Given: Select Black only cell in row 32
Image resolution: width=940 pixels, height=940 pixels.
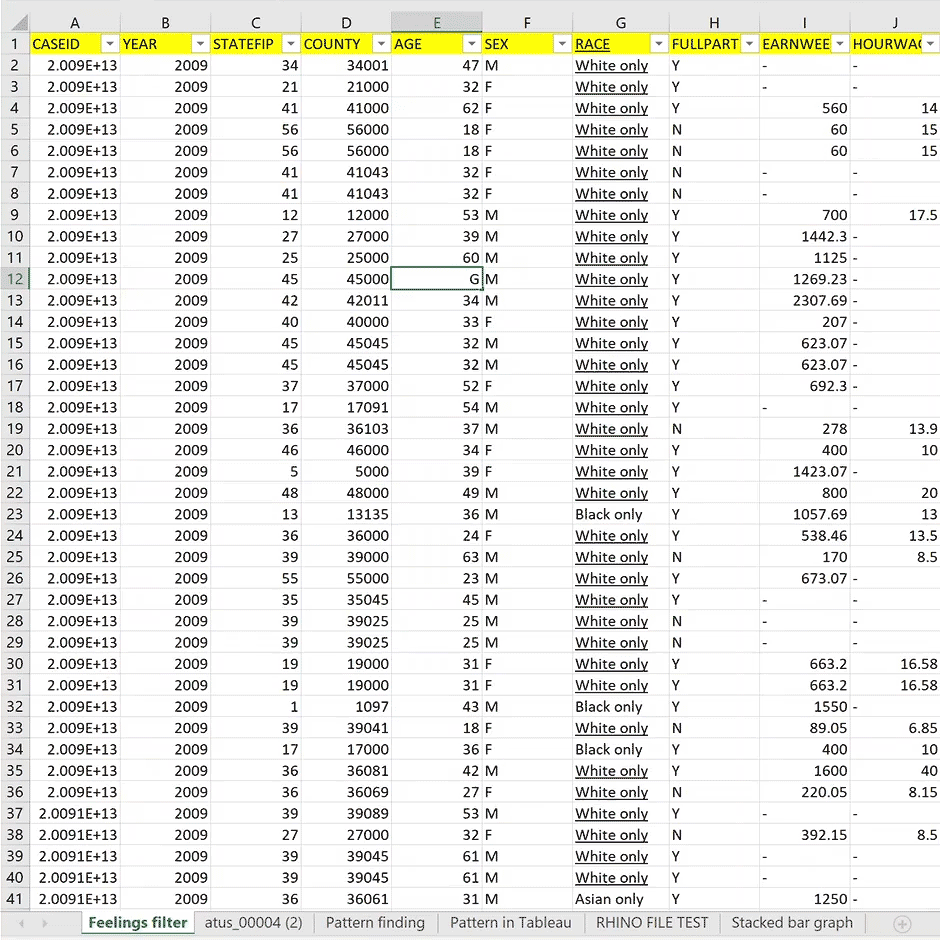Looking at the screenshot, I should pyautogui.click(x=620, y=706).
